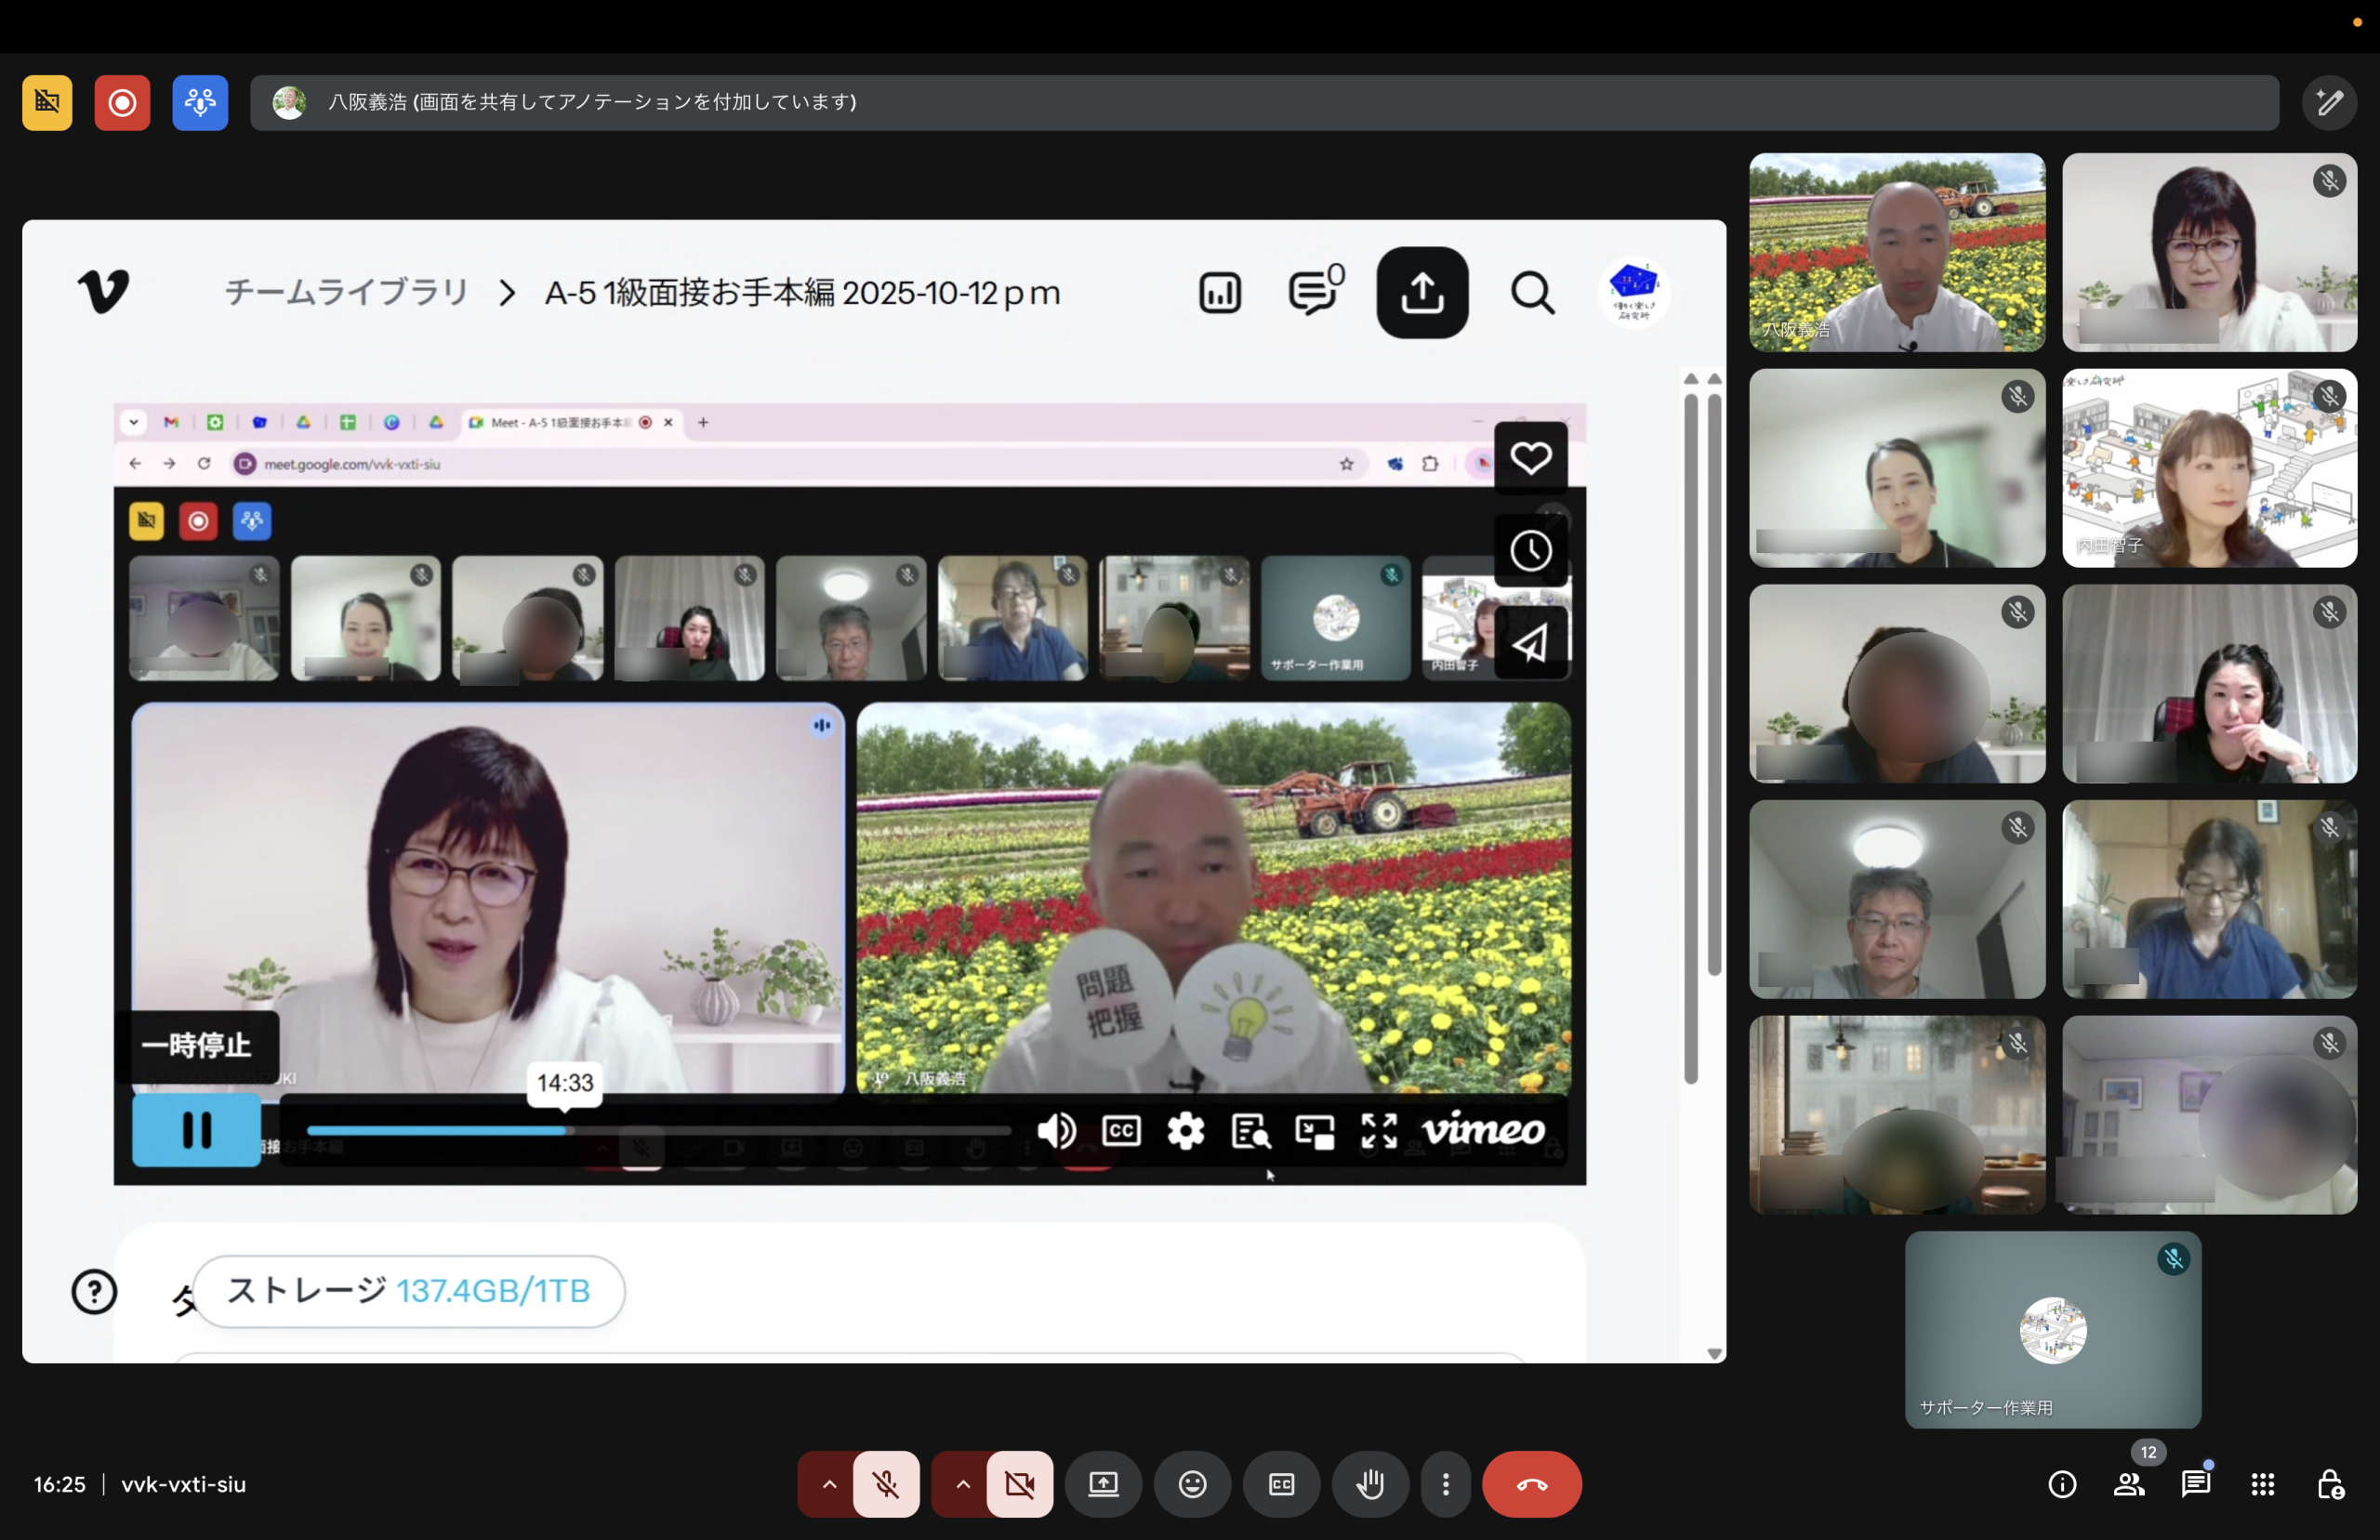This screenshot has height=1540, width=2380.
Task: Open the activities grid icon
Action: click(2262, 1484)
